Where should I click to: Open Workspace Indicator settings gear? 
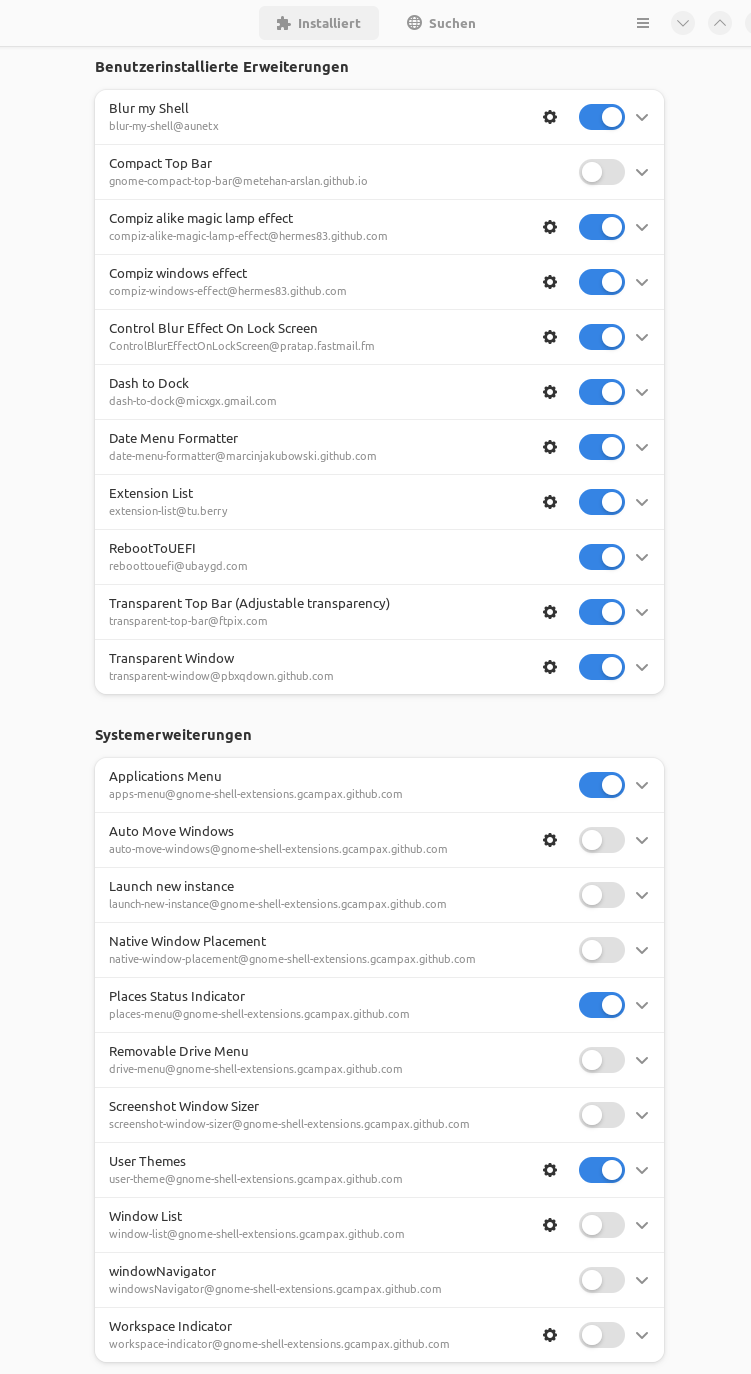point(549,1335)
